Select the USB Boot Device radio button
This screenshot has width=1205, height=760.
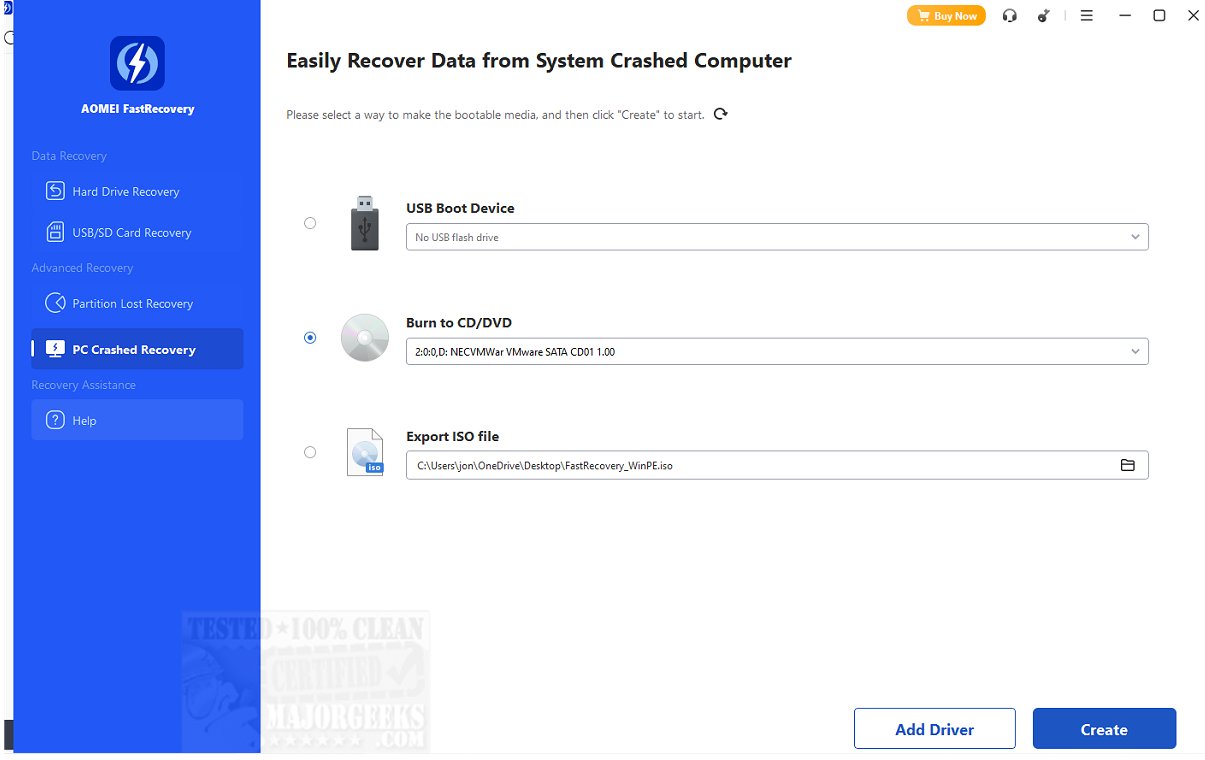[310, 223]
